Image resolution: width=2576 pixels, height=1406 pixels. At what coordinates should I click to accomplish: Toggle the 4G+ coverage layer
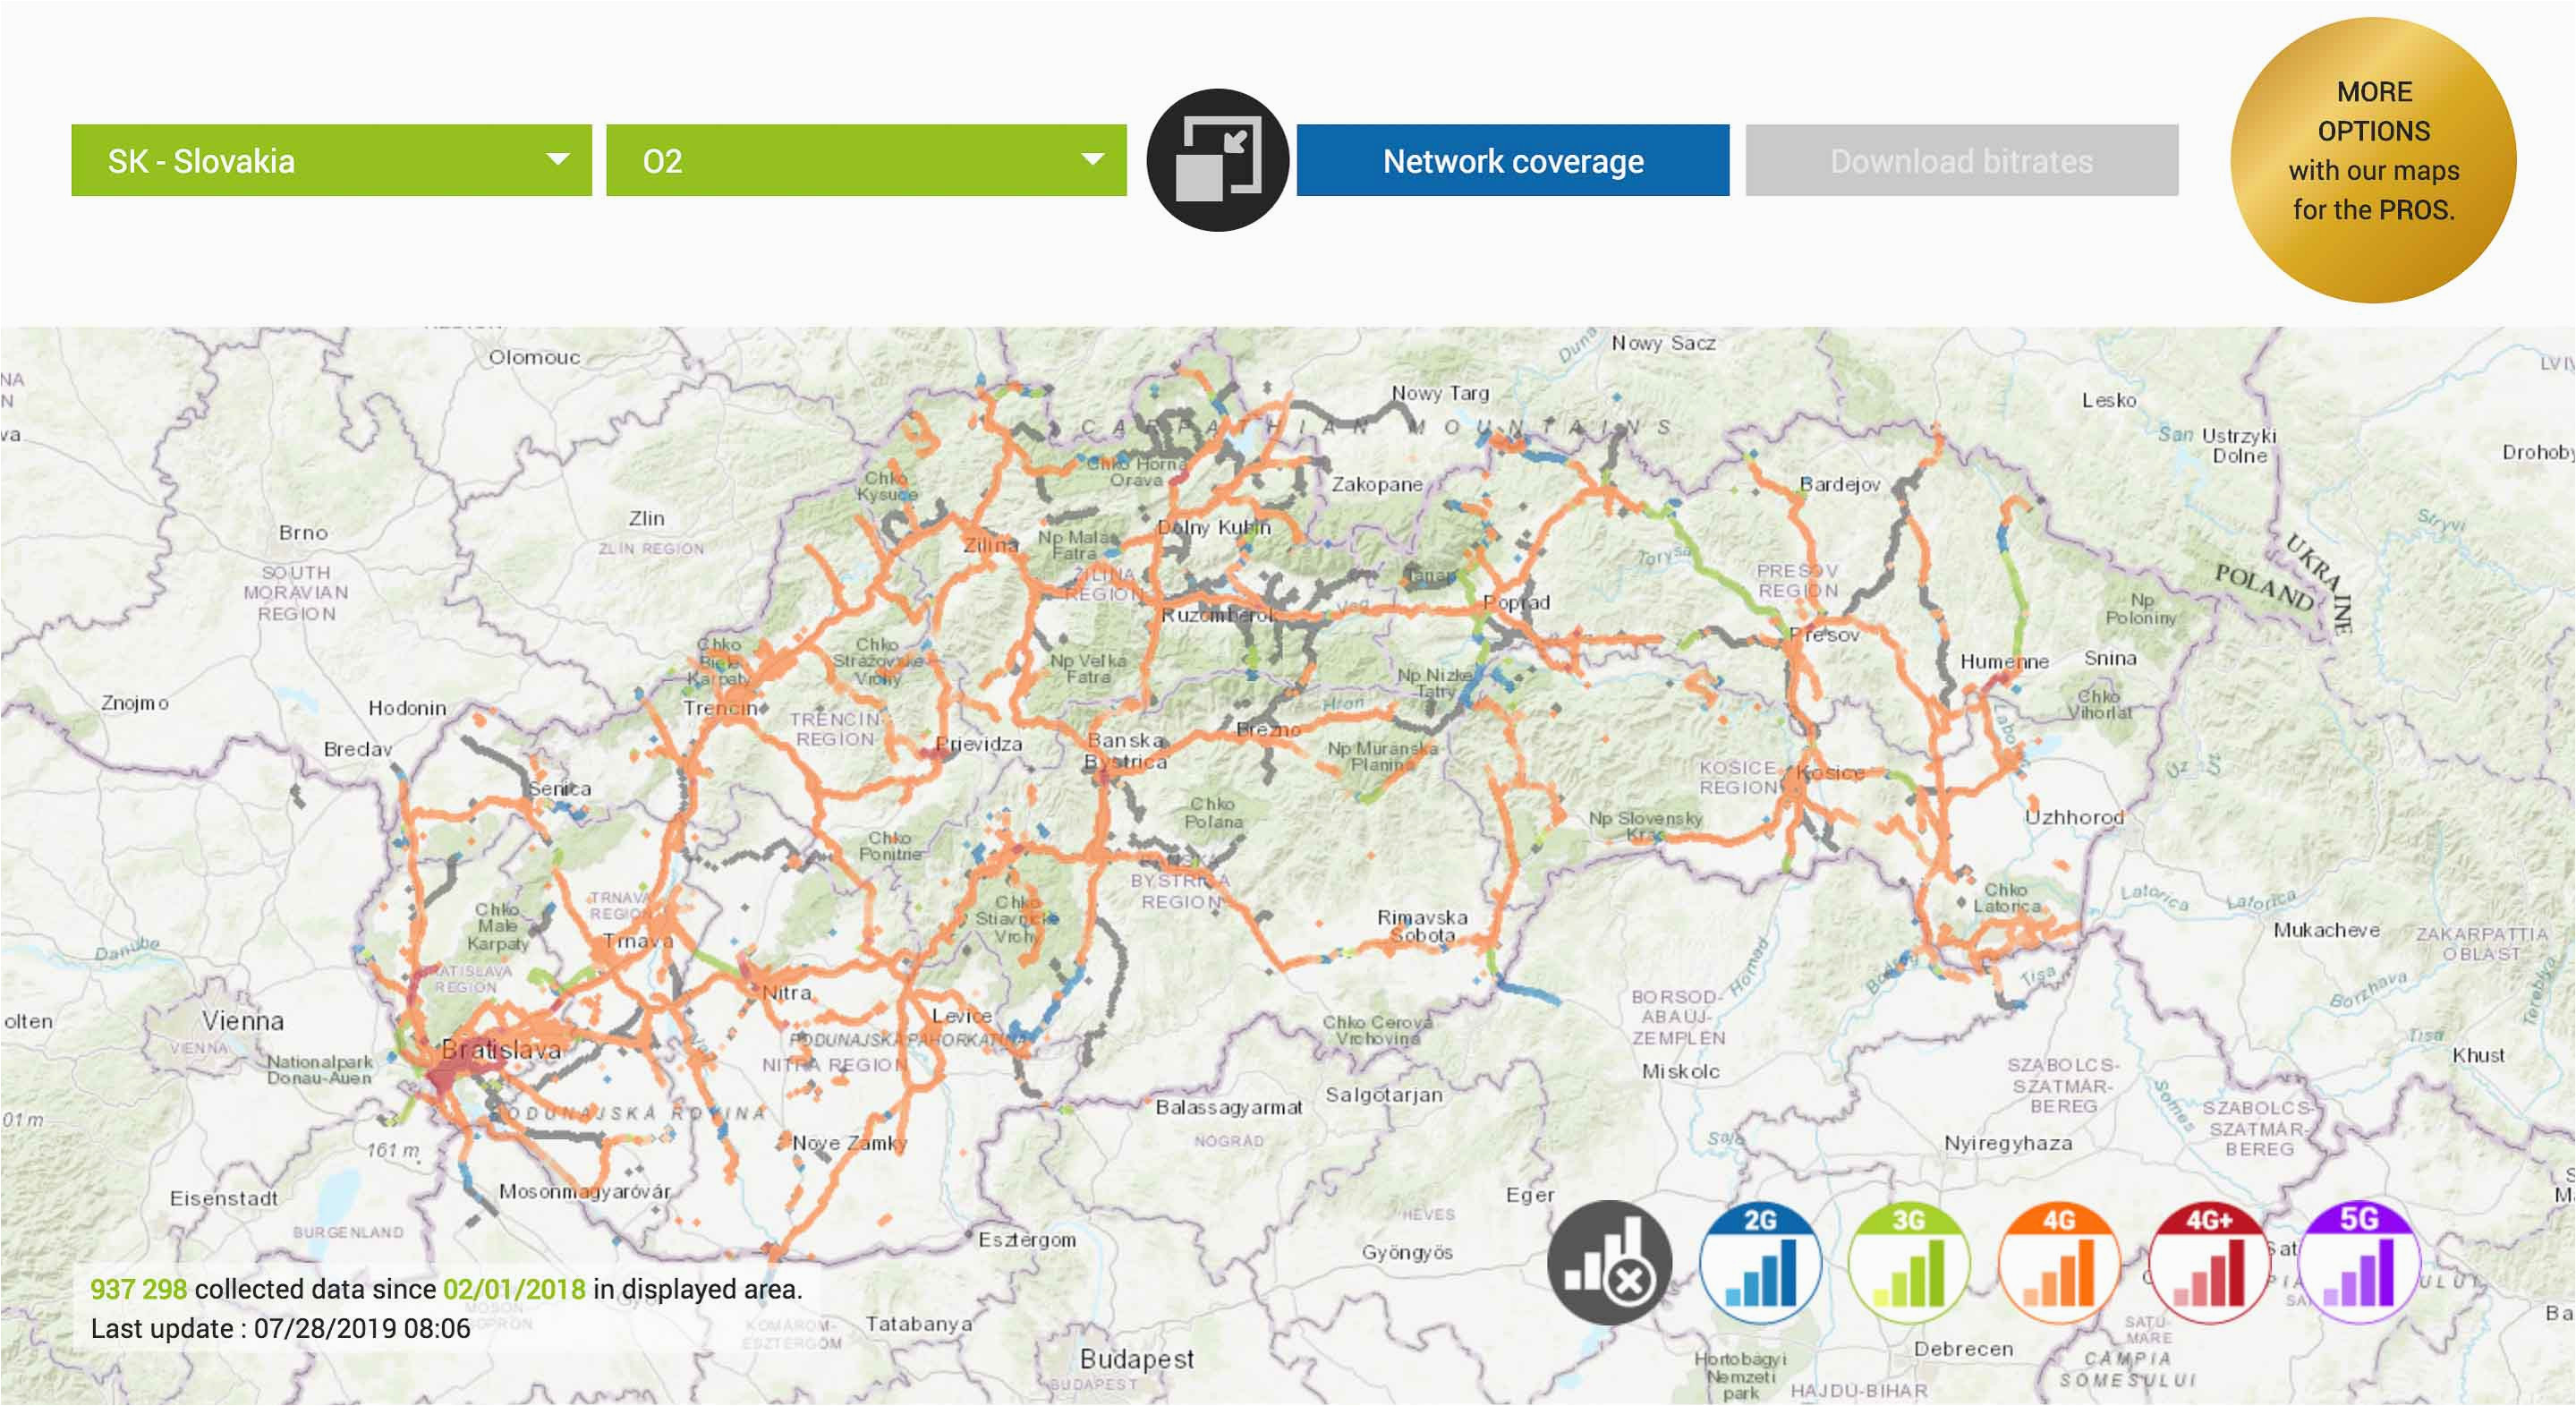(2209, 1263)
